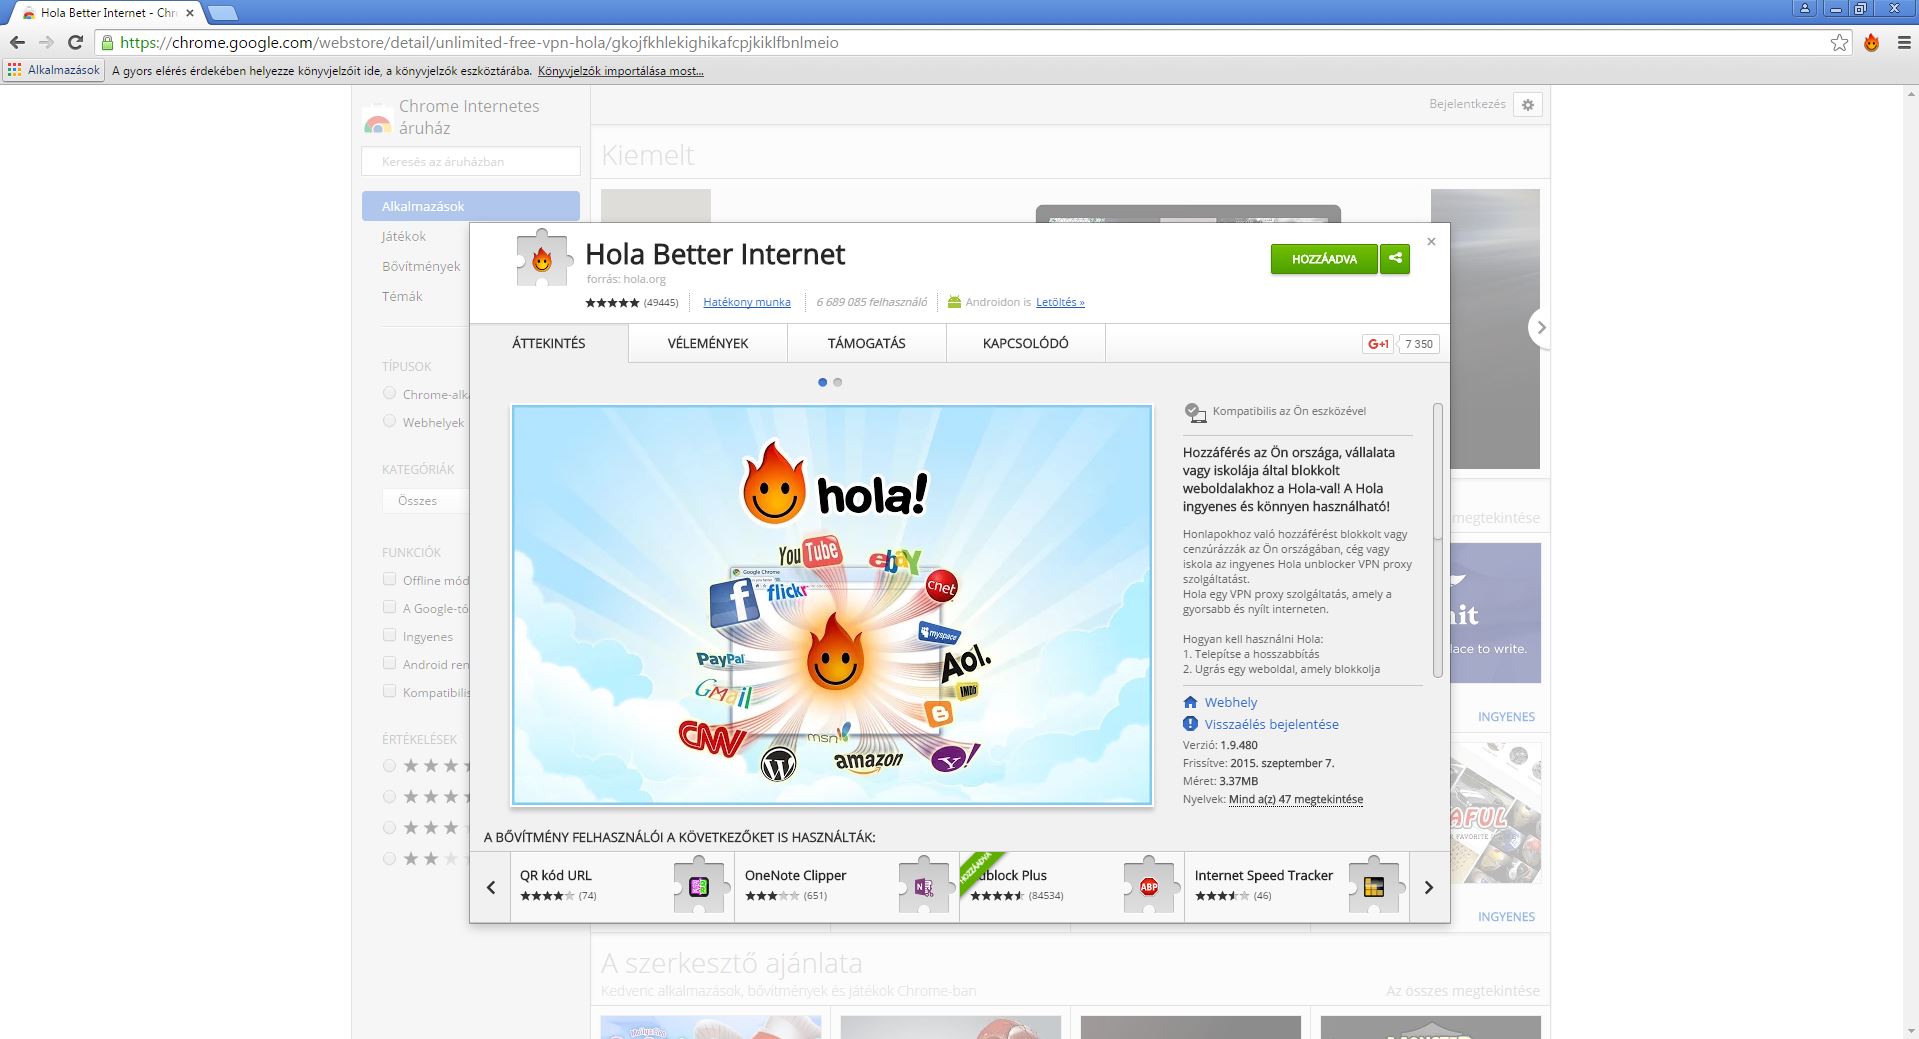
Task: Show previous related extensions with left arrow
Action: 490,887
